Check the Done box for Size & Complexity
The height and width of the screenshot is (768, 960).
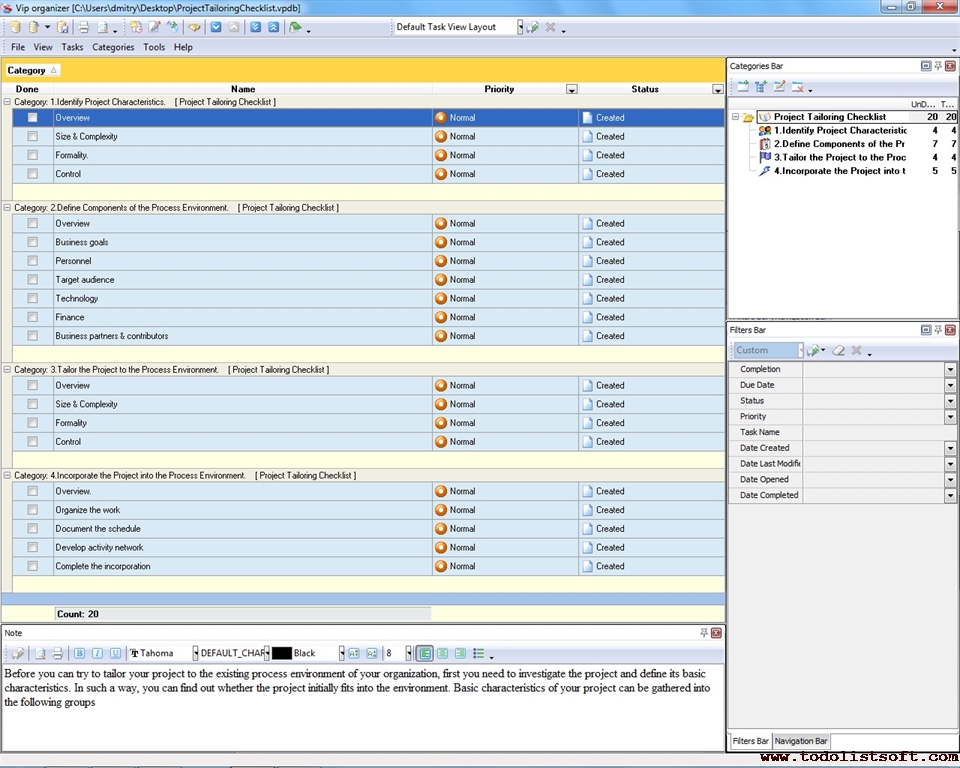click(x=33, y=137)
